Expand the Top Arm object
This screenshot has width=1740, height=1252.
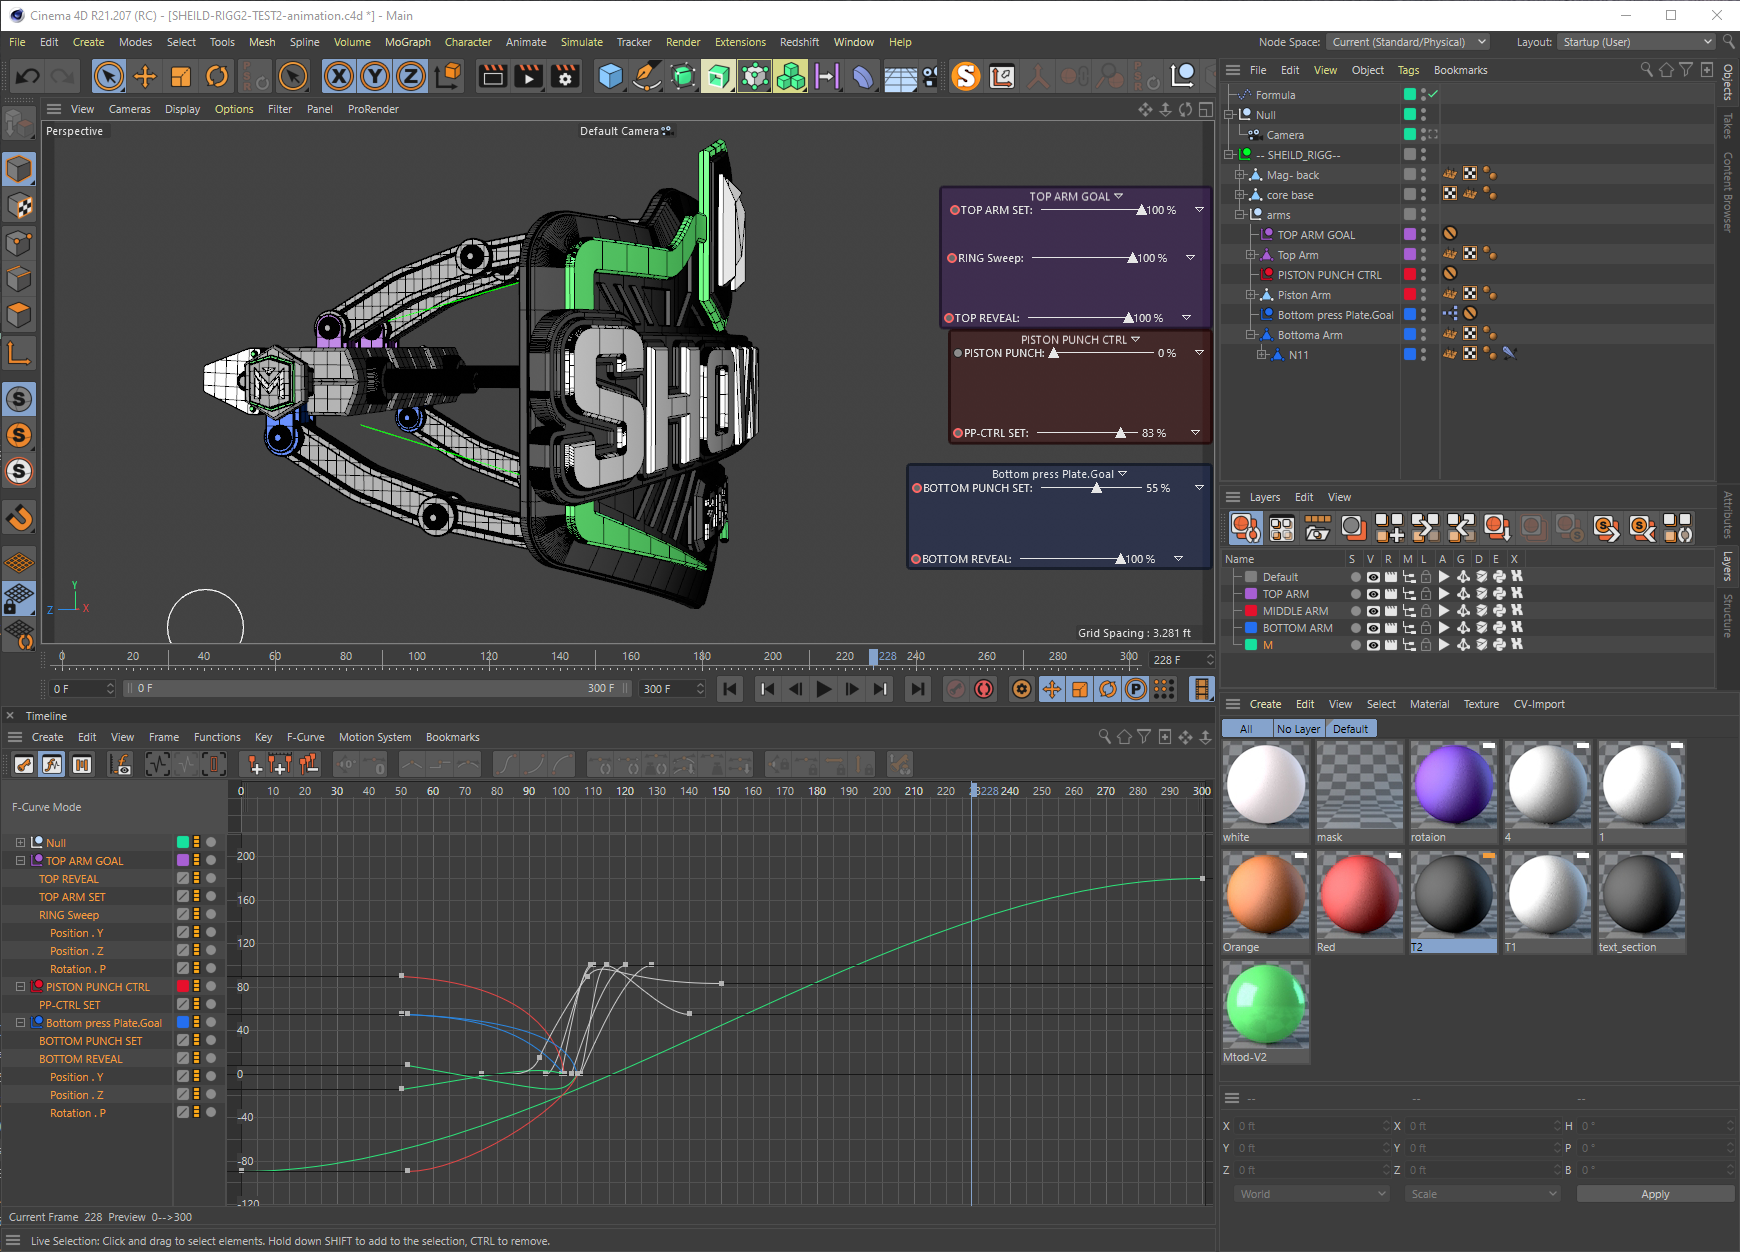click(x=1251, y=255)
